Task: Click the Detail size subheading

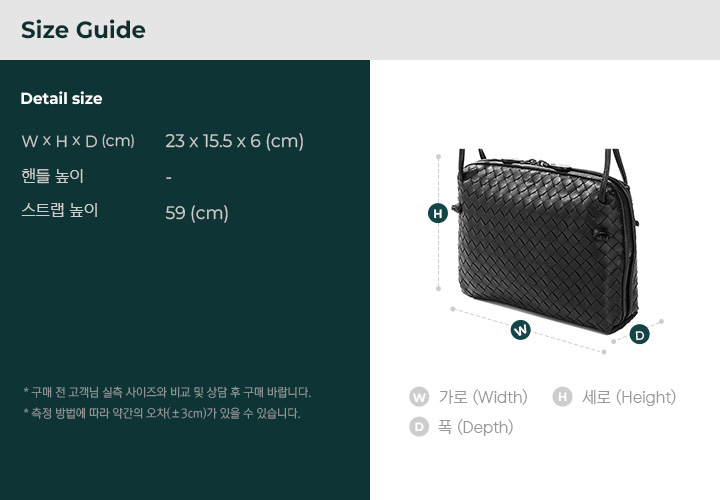Action: point(62,98)
